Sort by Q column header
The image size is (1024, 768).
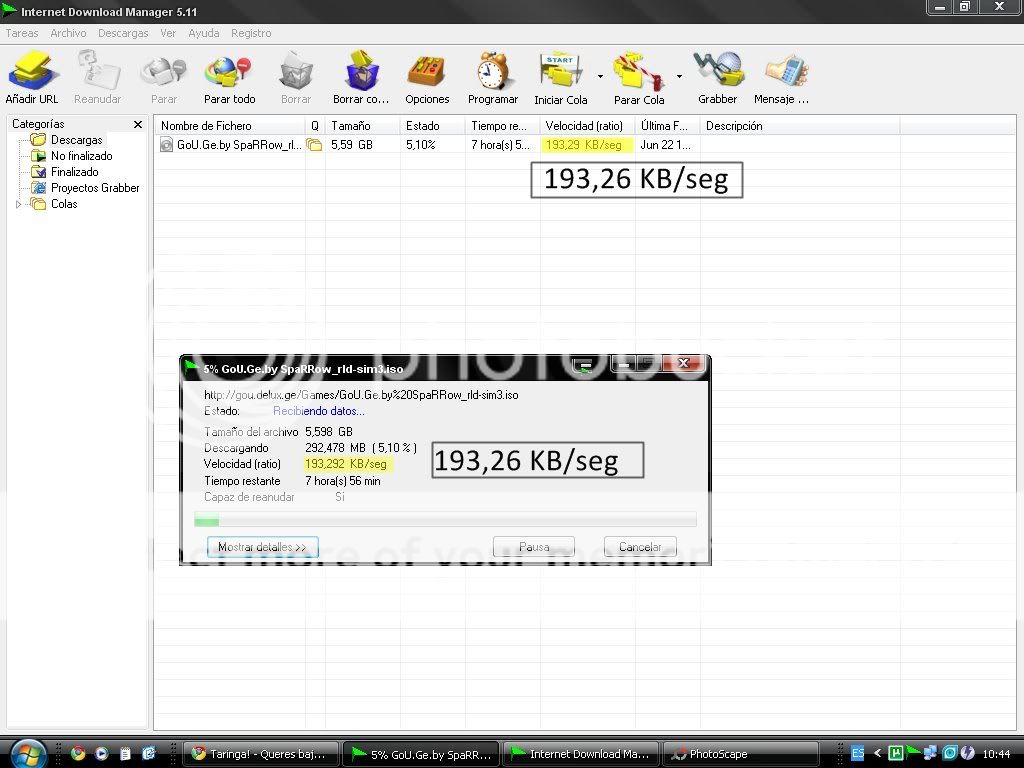pyautogui.click(x=315, y=125)
